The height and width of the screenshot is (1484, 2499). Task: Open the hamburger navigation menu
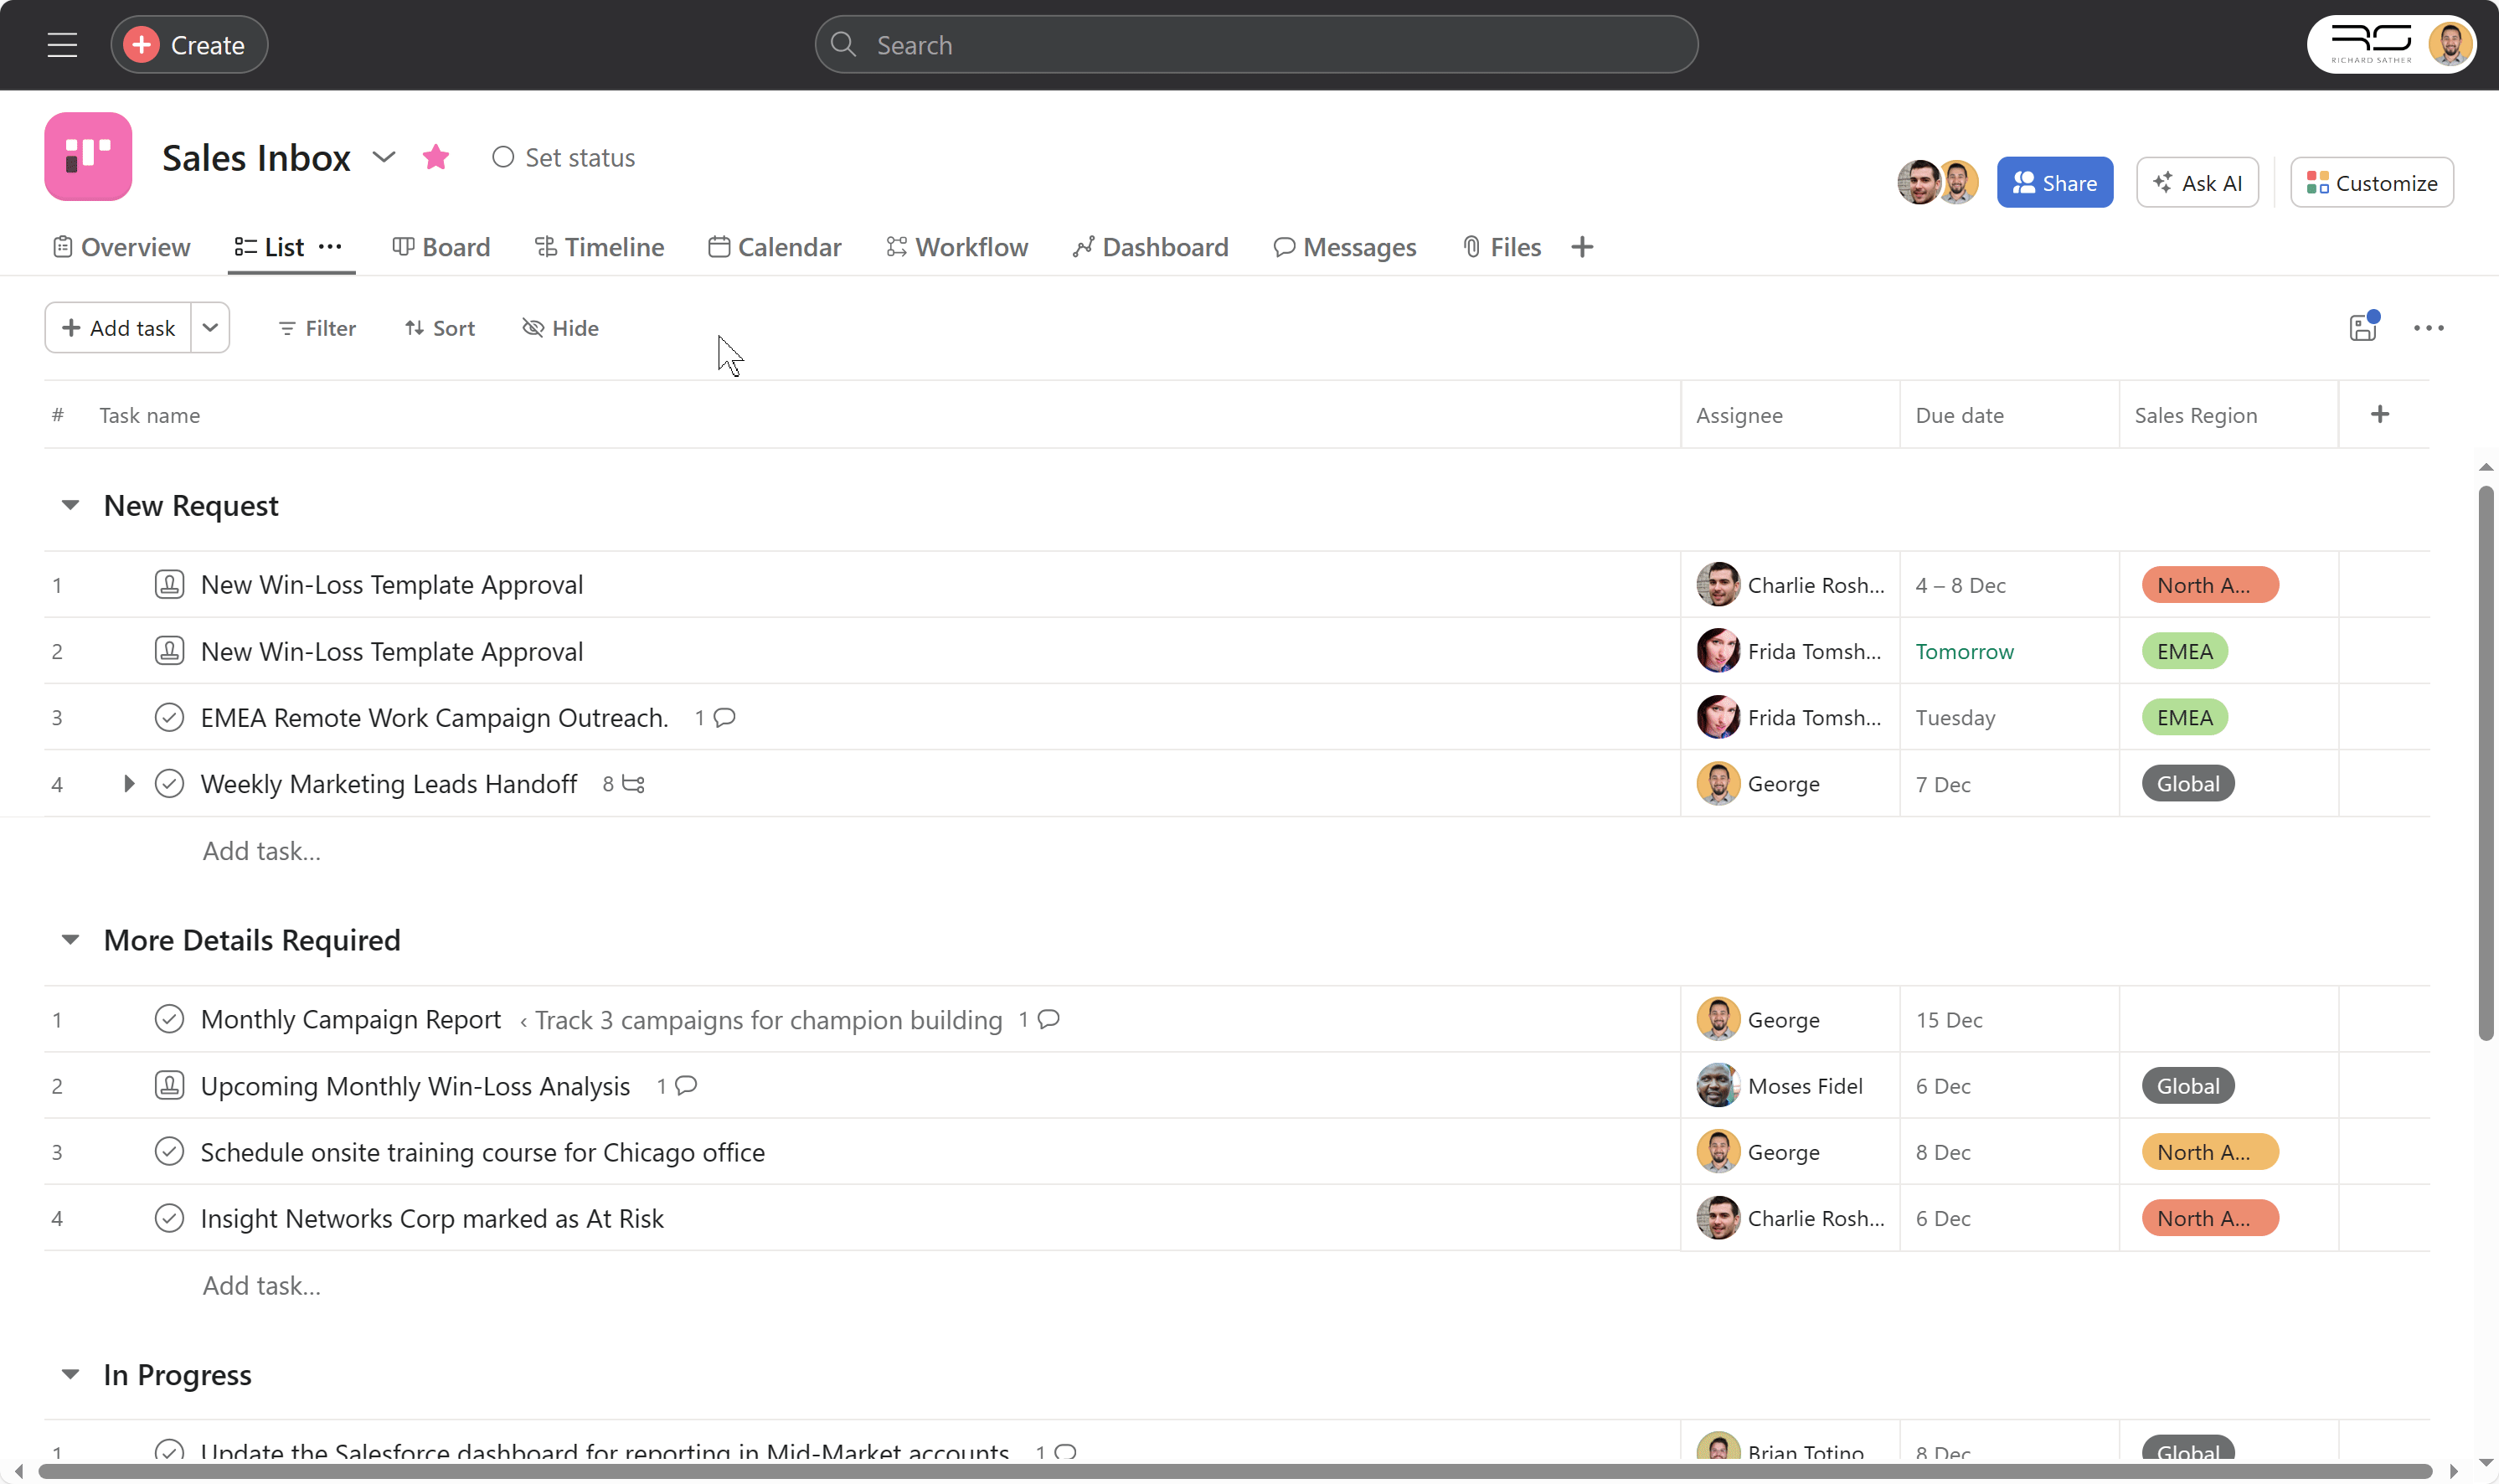point(62,45)
